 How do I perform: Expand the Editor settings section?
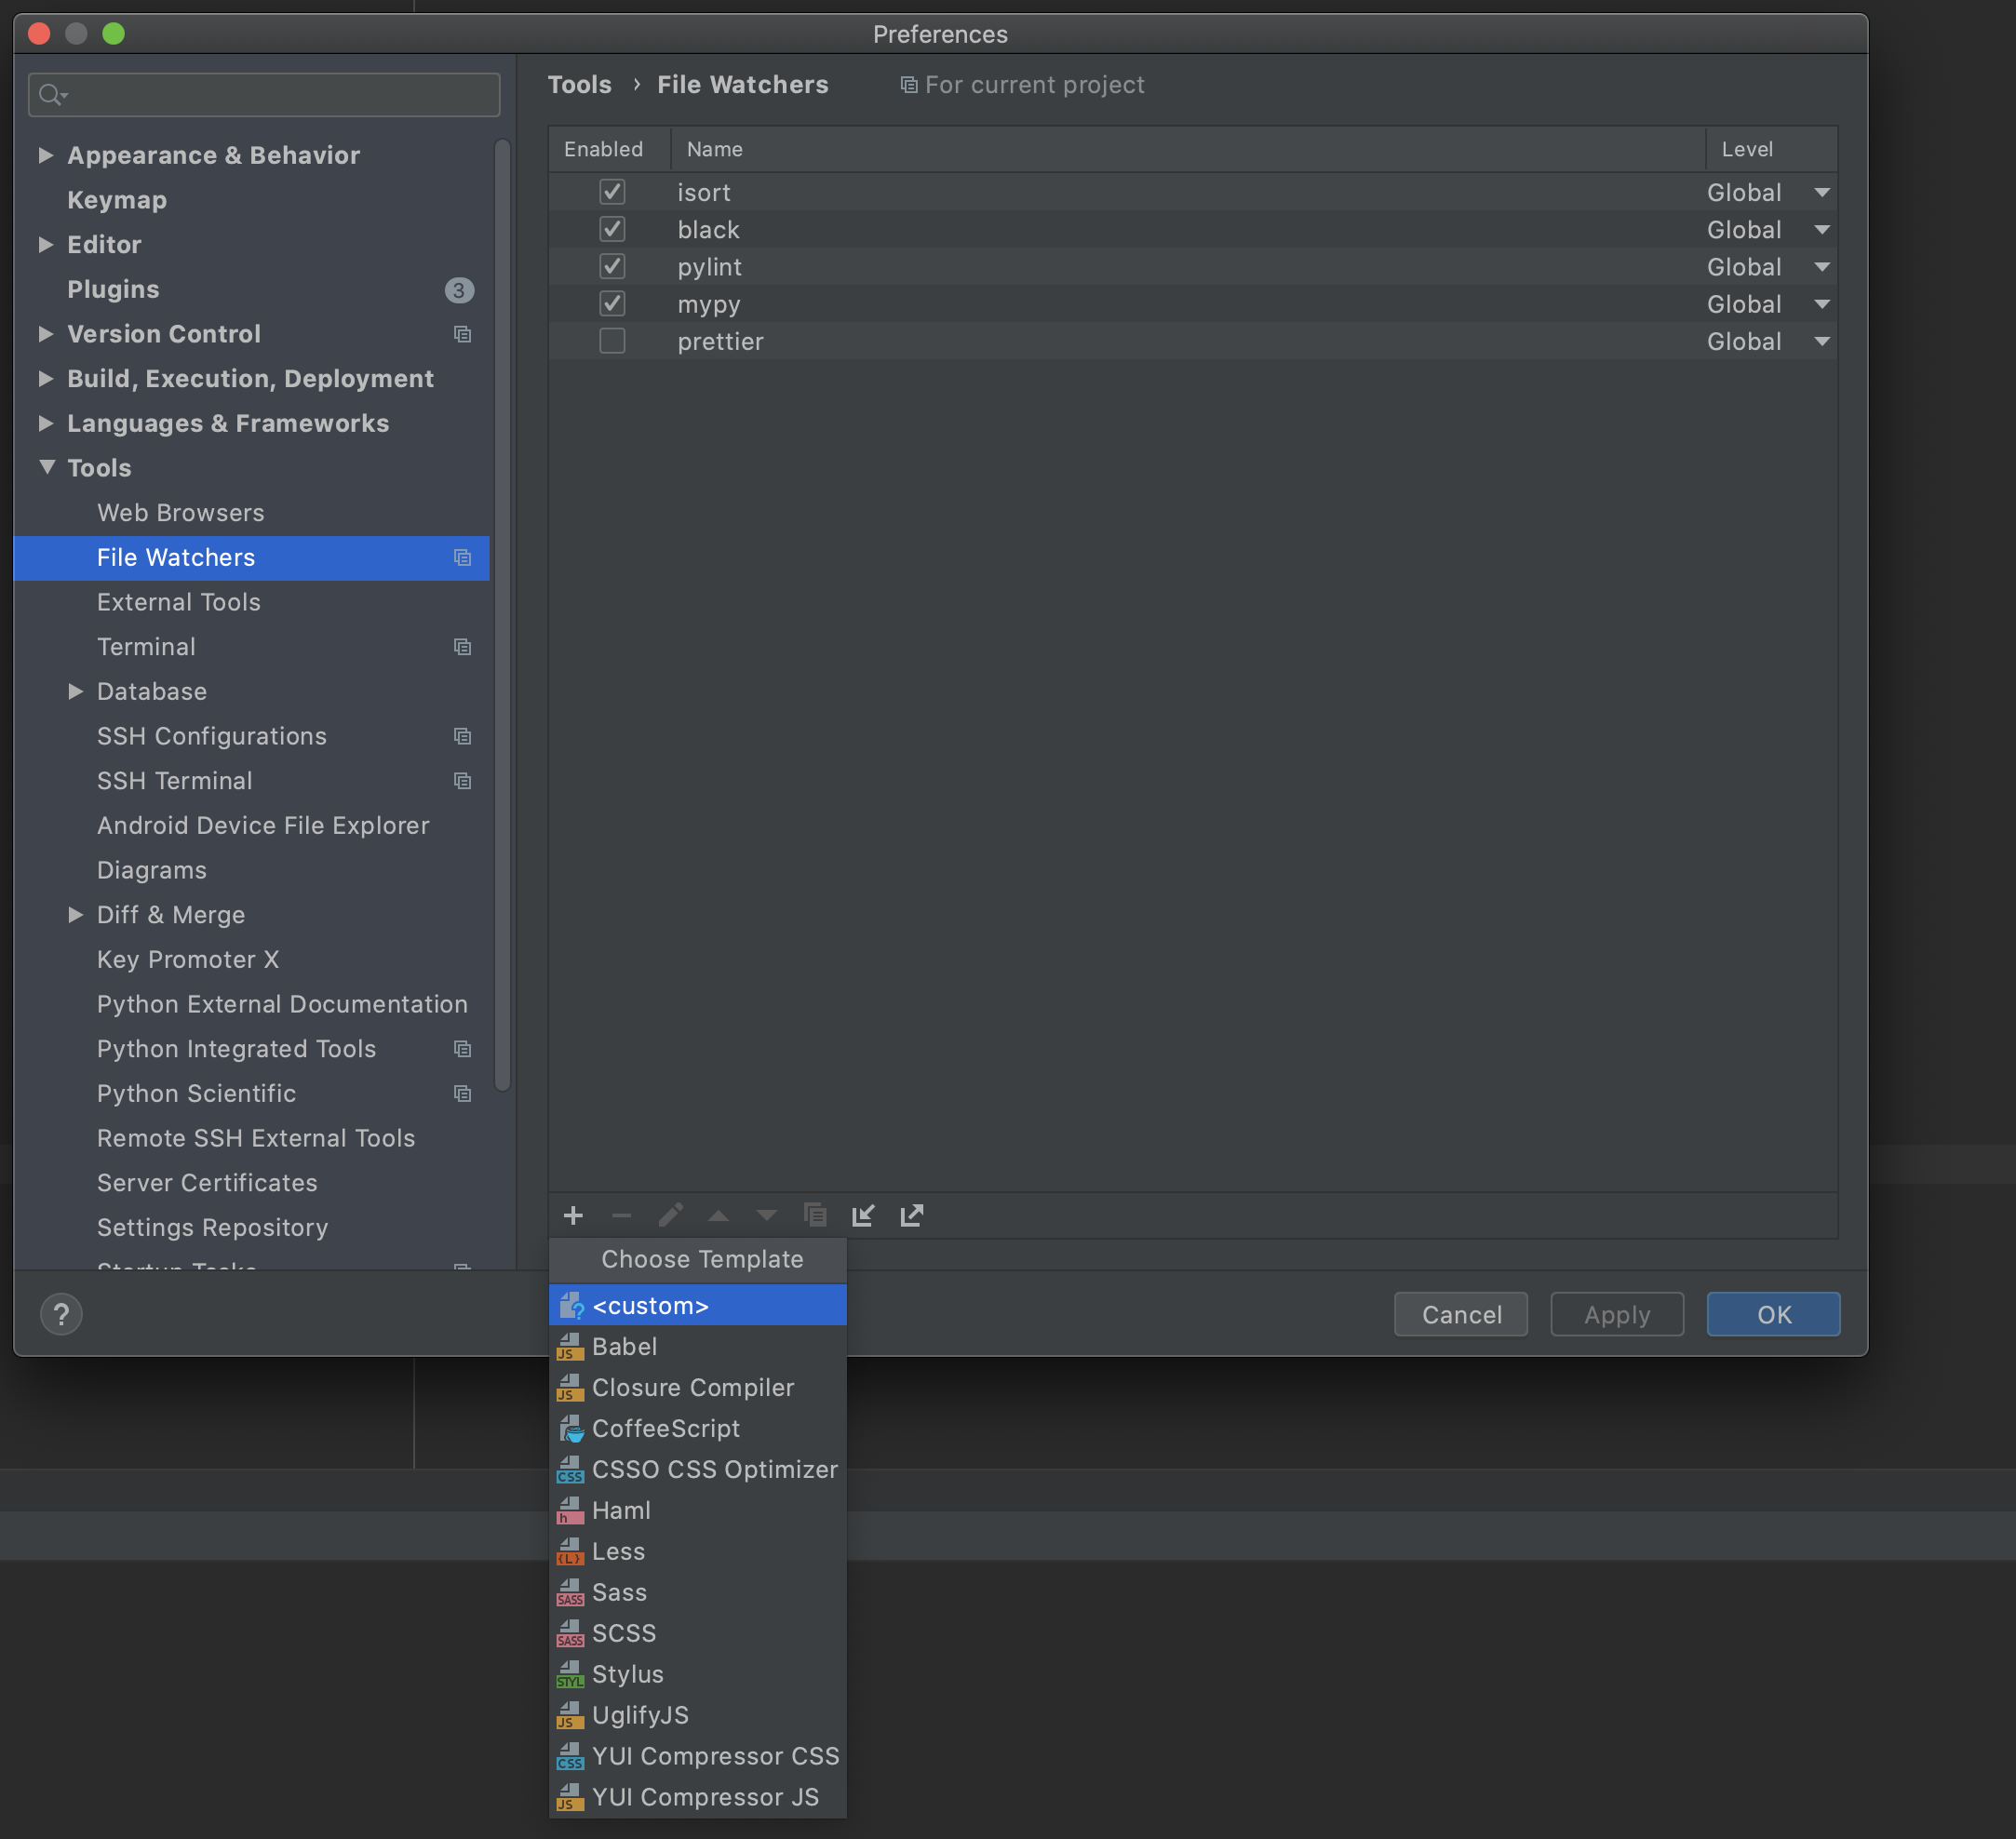pos(46,245)
